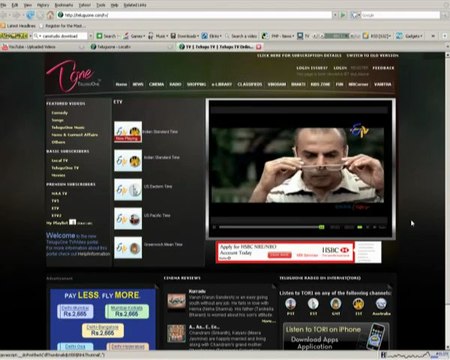Select MAA TV under Premium Subscribers
450x360 pixels.
[x=59, y=194]
